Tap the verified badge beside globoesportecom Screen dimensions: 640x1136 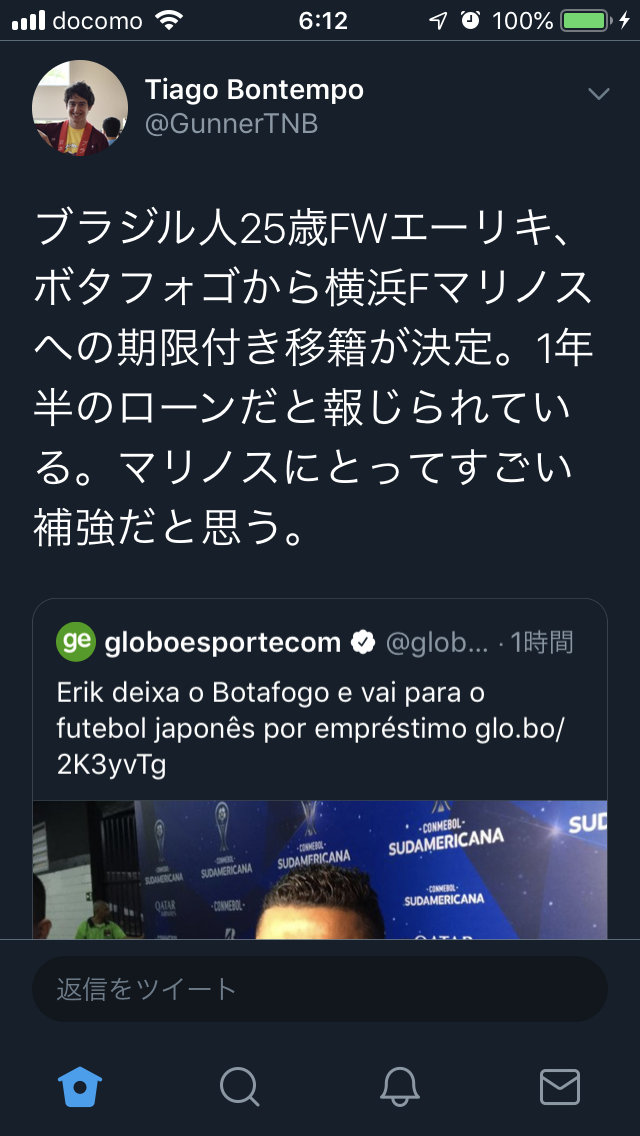coord(362,642)
